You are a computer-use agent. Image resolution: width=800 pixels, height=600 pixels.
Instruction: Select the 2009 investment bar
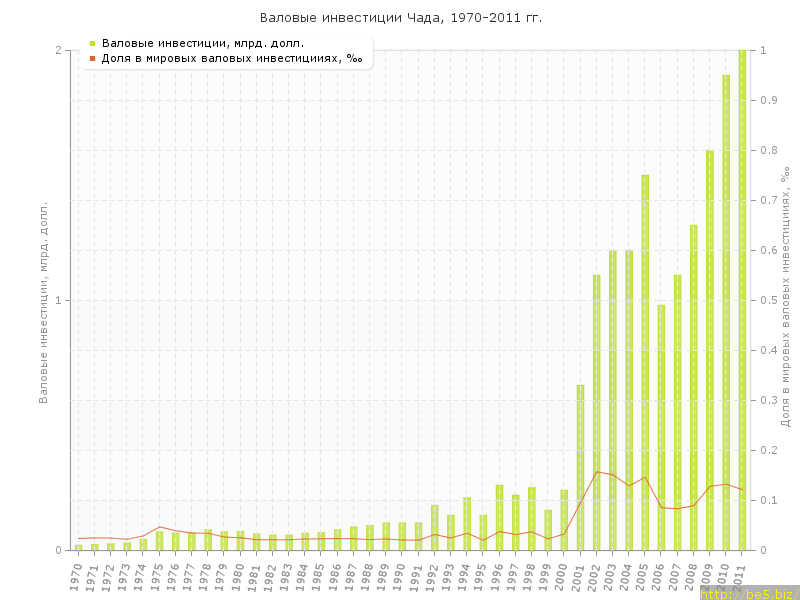710,350
